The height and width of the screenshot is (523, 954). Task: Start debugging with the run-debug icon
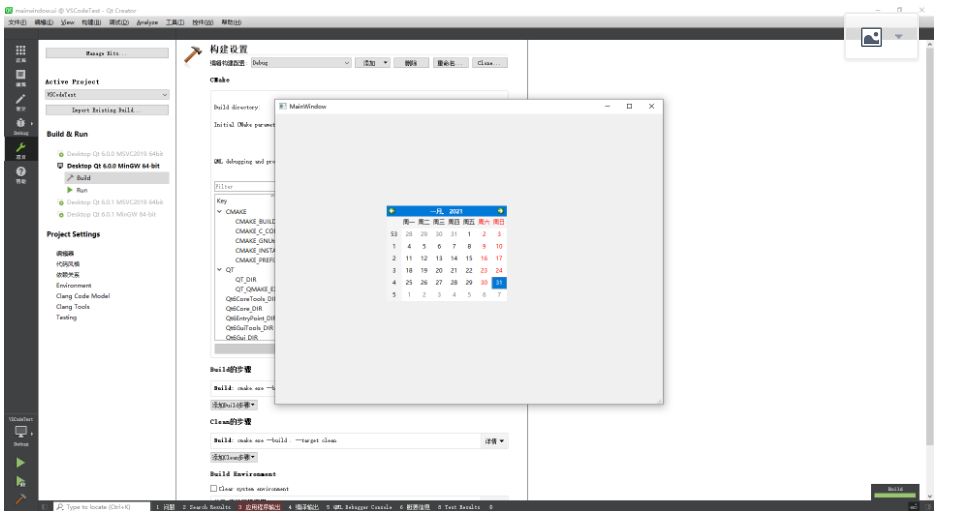[21, 481]
